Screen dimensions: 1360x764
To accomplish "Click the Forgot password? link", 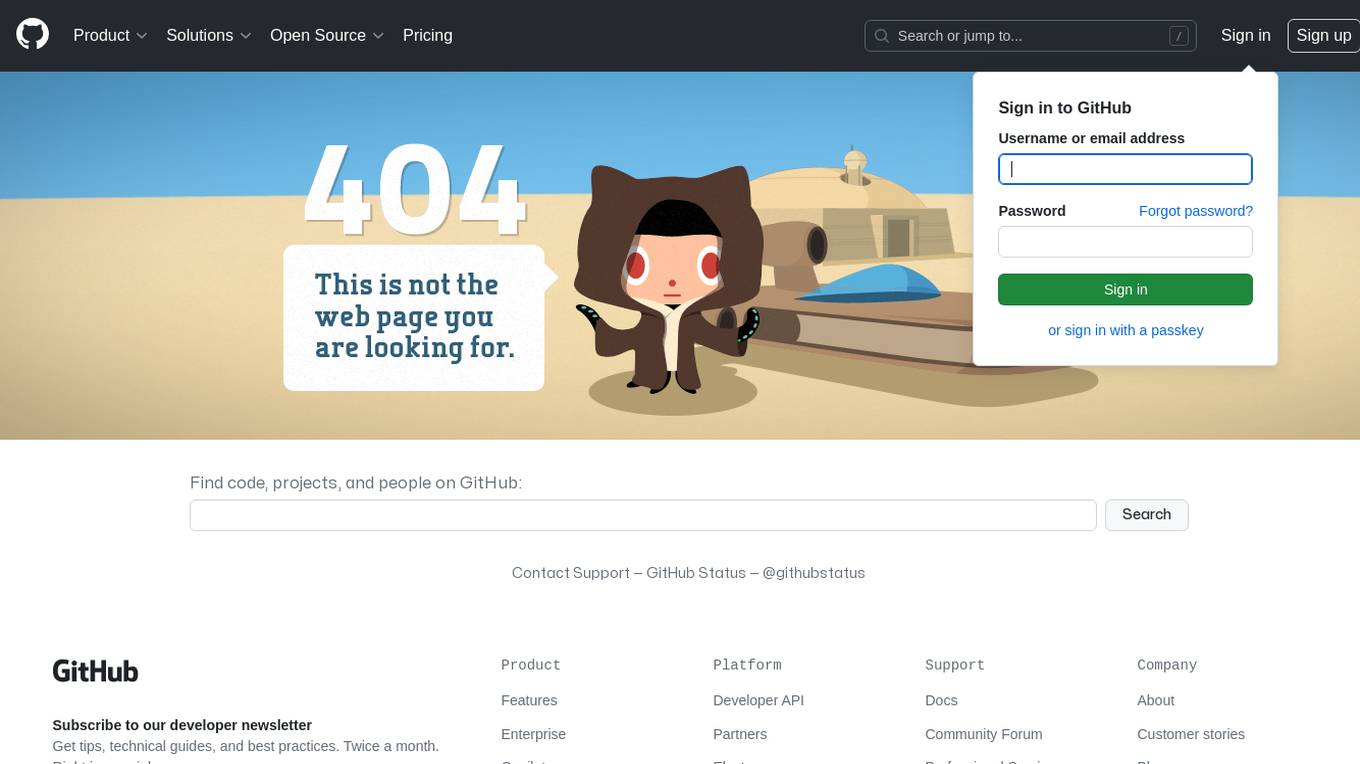I will (1196, 211).
